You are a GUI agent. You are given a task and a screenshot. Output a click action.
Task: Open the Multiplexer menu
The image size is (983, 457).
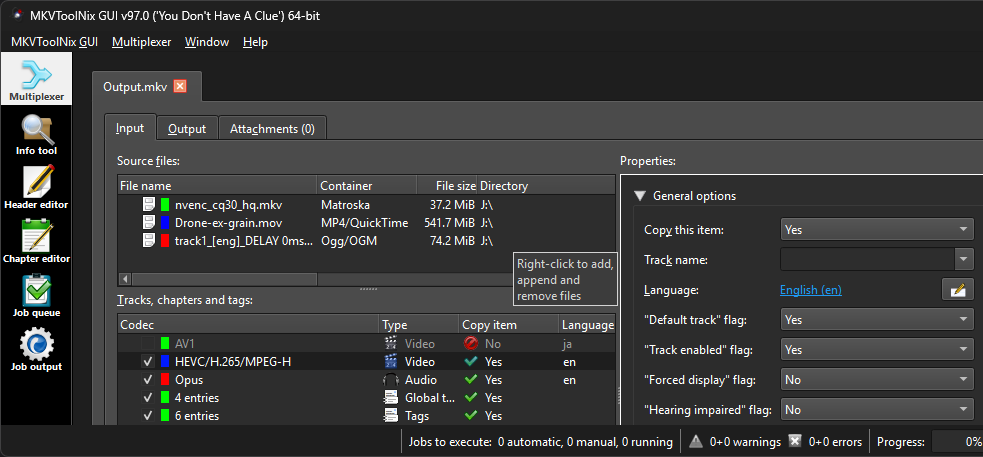tap(142, 42)
